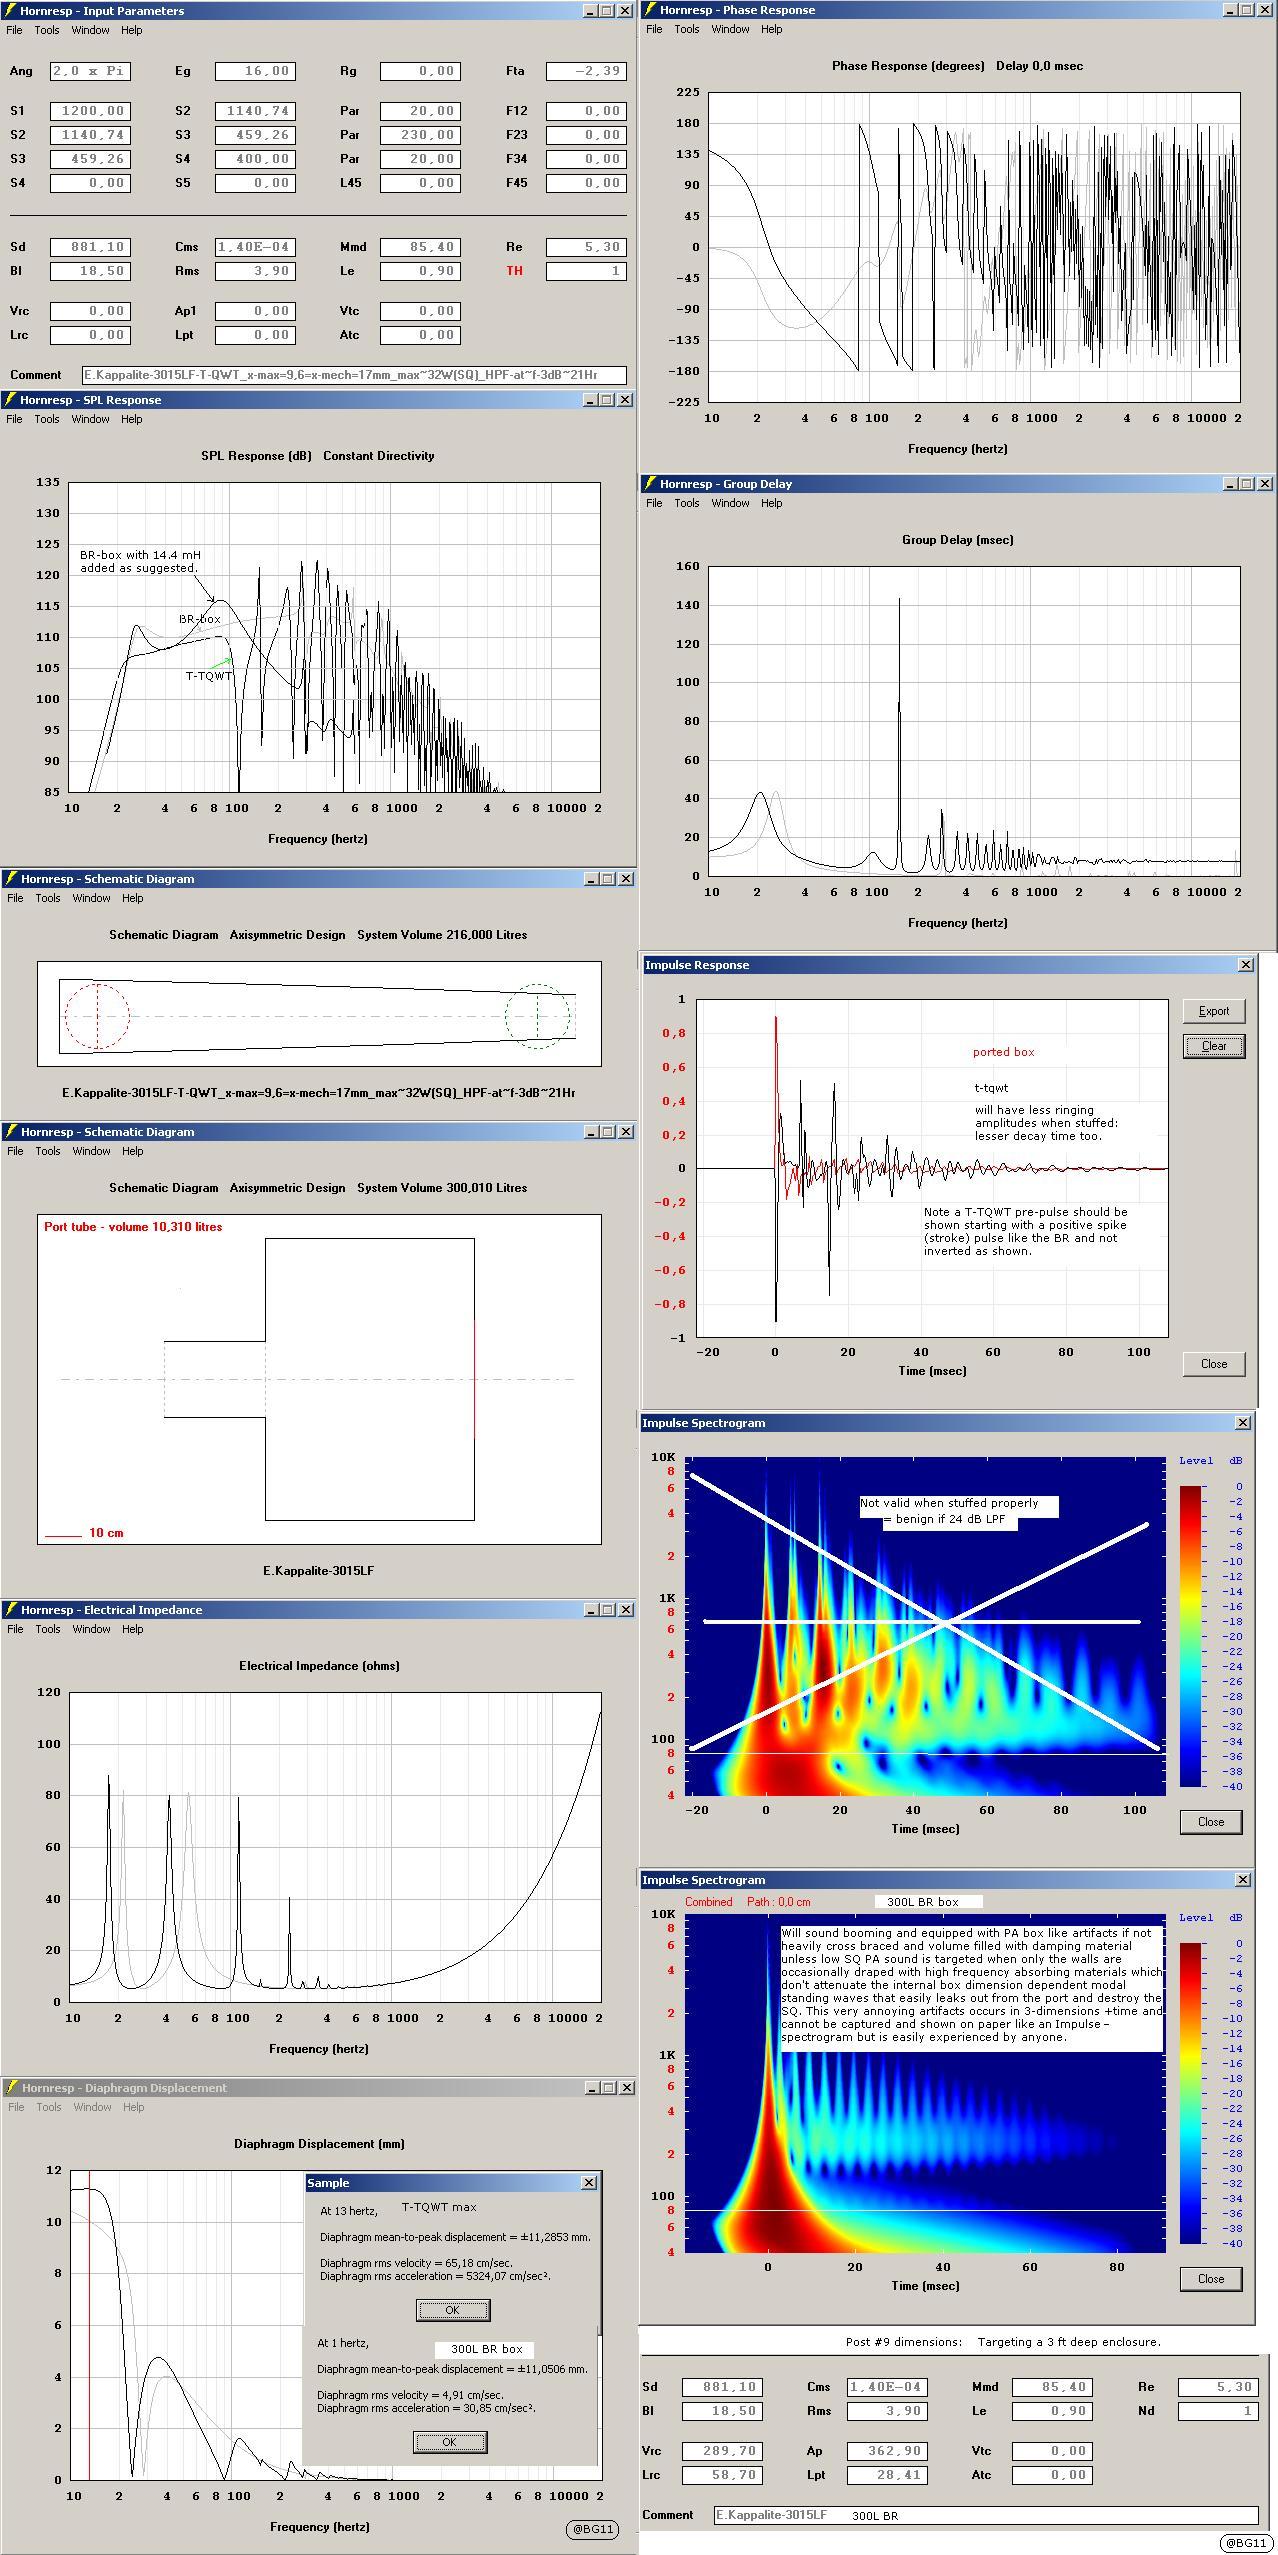
Task: Click the L45 0,00 field
Action: pos(420,183)
